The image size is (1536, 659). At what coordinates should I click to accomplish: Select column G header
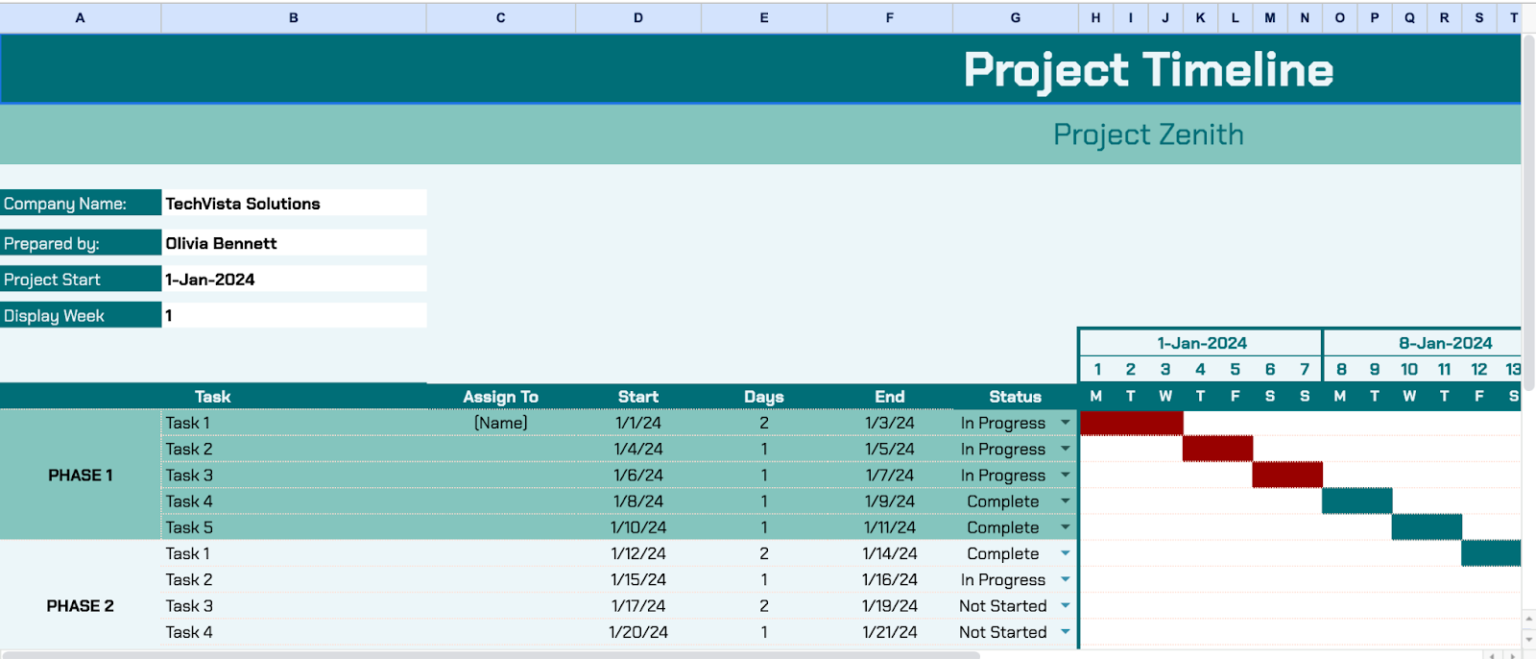click(1015, 17)
